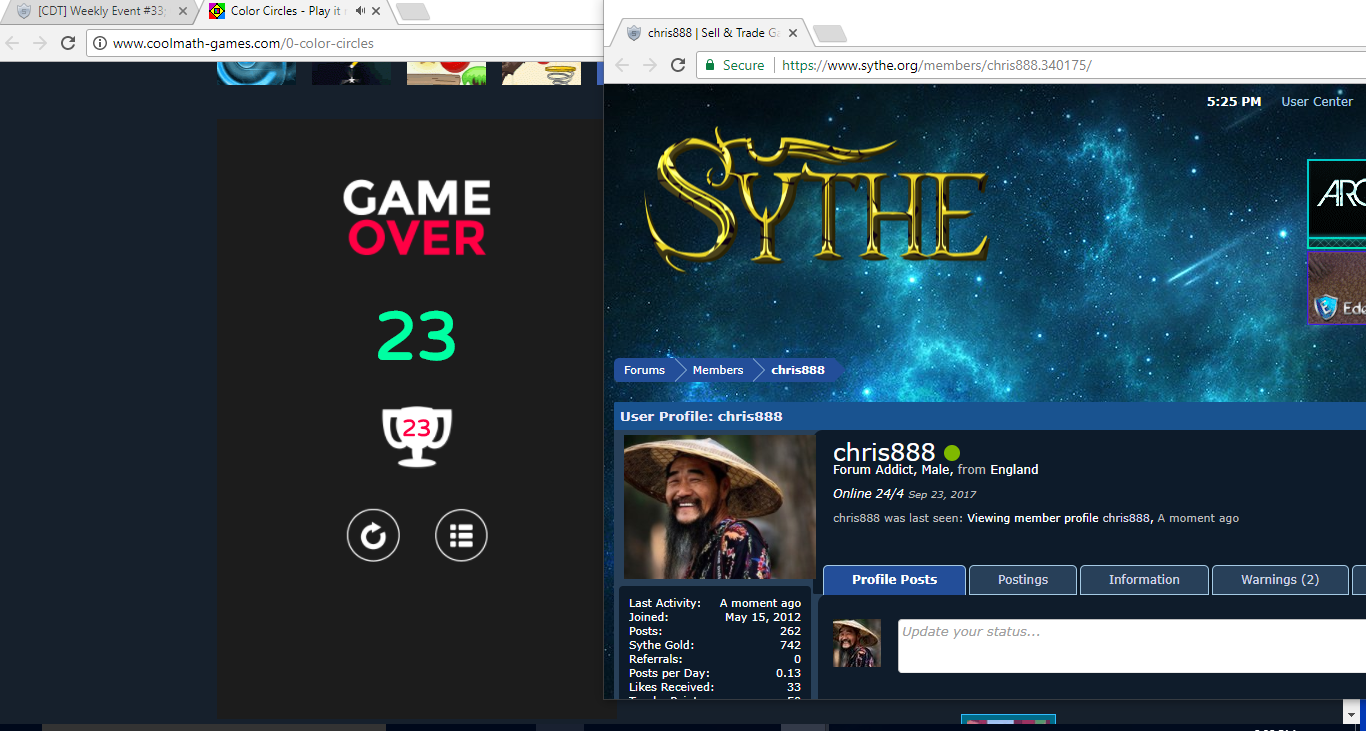Click the Joined date May 15, 2012

763,618
